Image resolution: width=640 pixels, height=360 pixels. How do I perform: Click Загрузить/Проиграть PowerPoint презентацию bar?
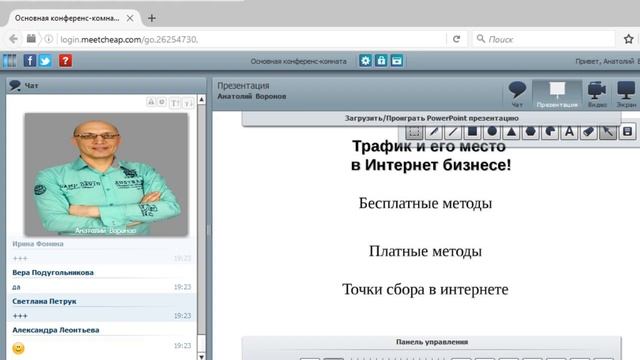(431, 118)
